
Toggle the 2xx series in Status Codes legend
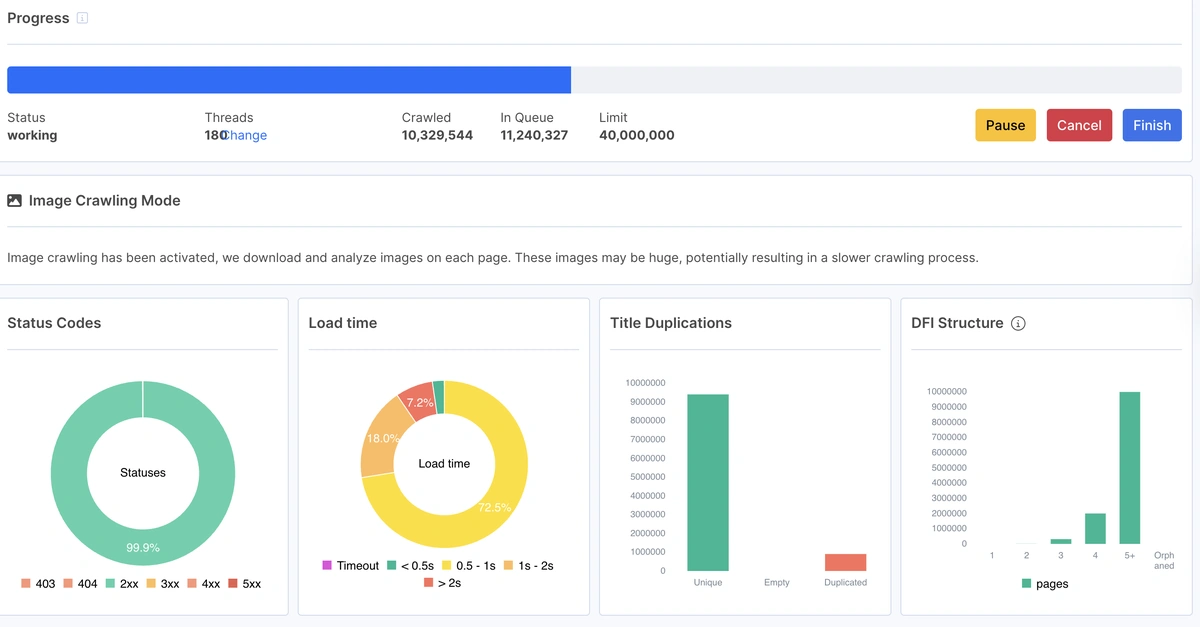pyautogui.click(x=120, y=583)
